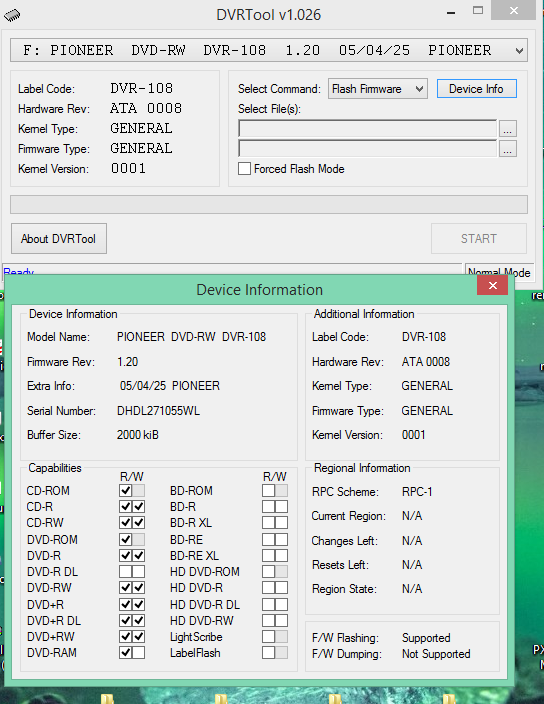Click the Buffer Size value 2000 kiB
Image resolution: width=544 pixels, height=704 pixels.
click(137, 435)
